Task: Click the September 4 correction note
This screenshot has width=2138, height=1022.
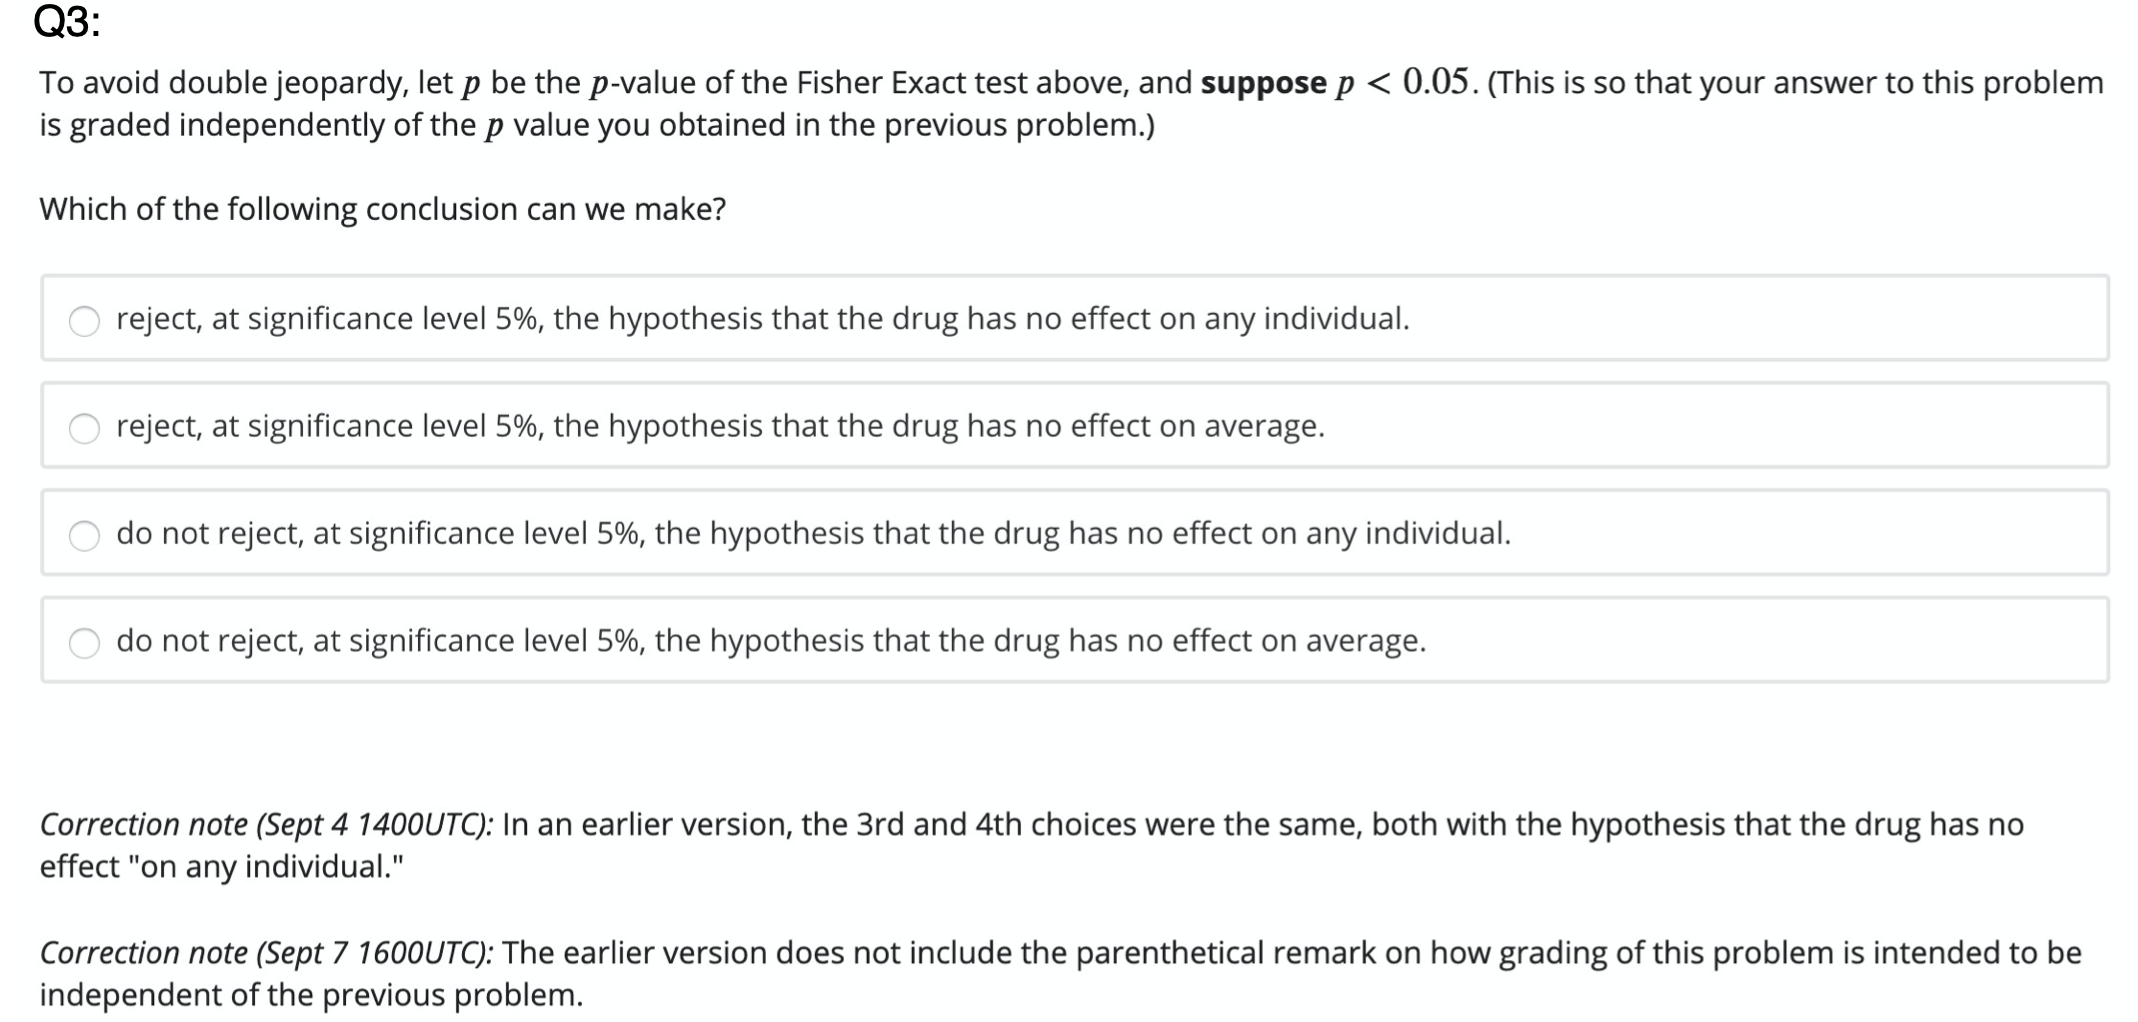Action: pyautogui.click(x=1000, y=845)
